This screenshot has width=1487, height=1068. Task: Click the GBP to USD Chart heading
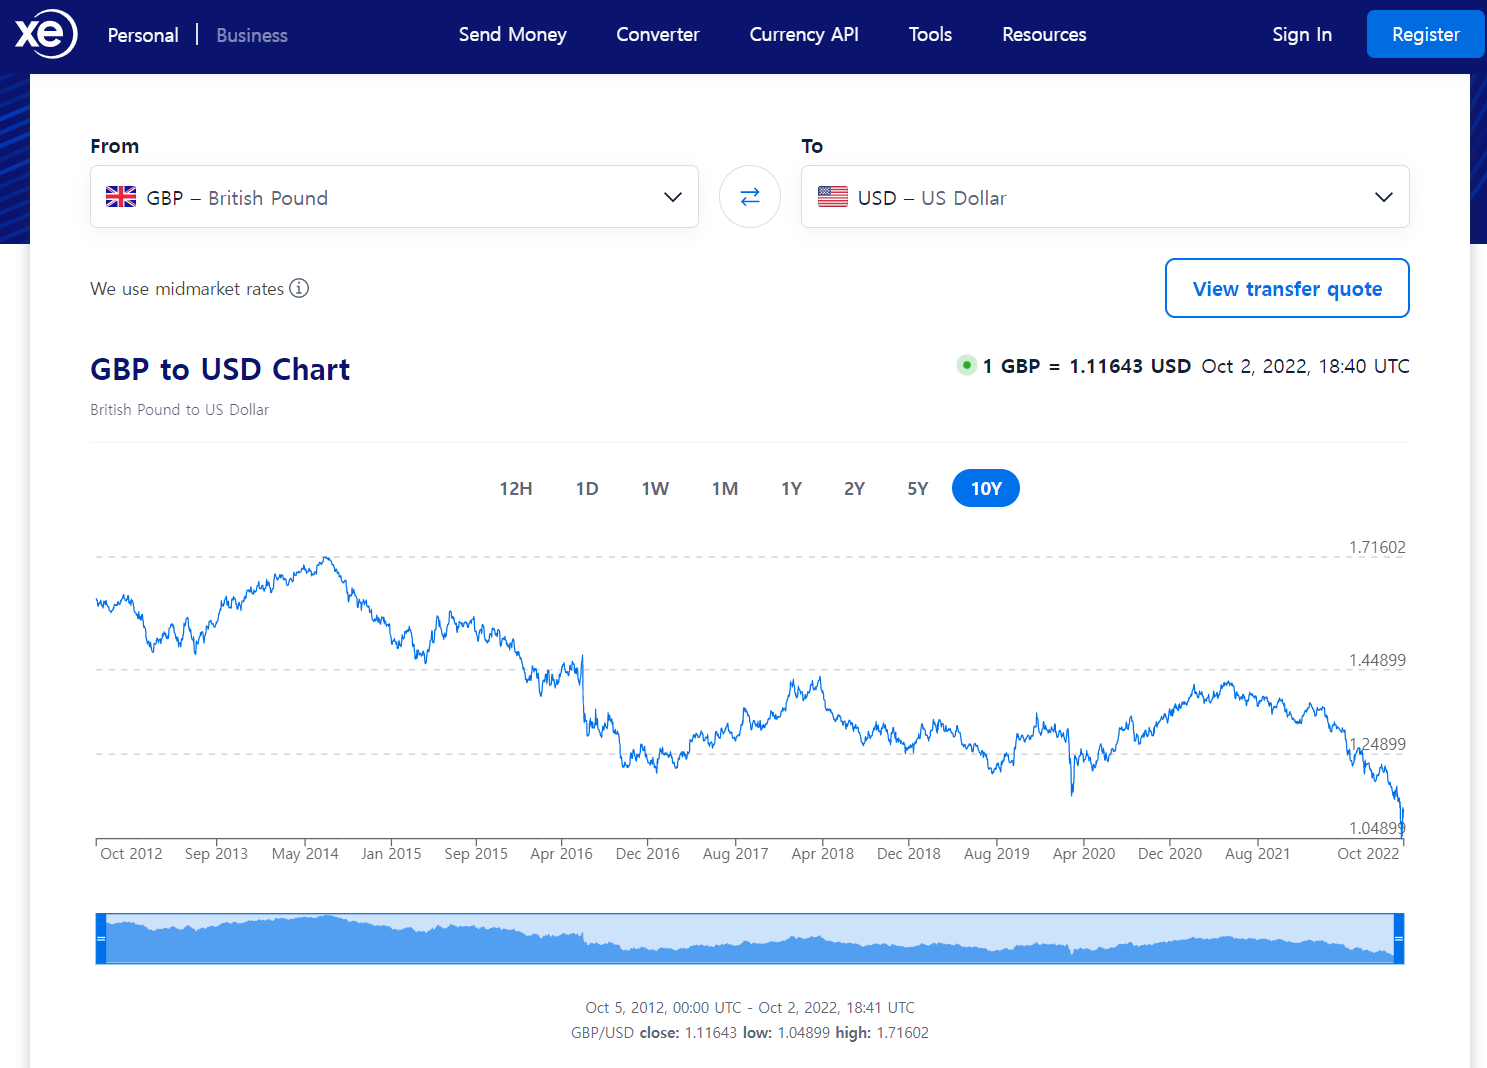(220, 369)
